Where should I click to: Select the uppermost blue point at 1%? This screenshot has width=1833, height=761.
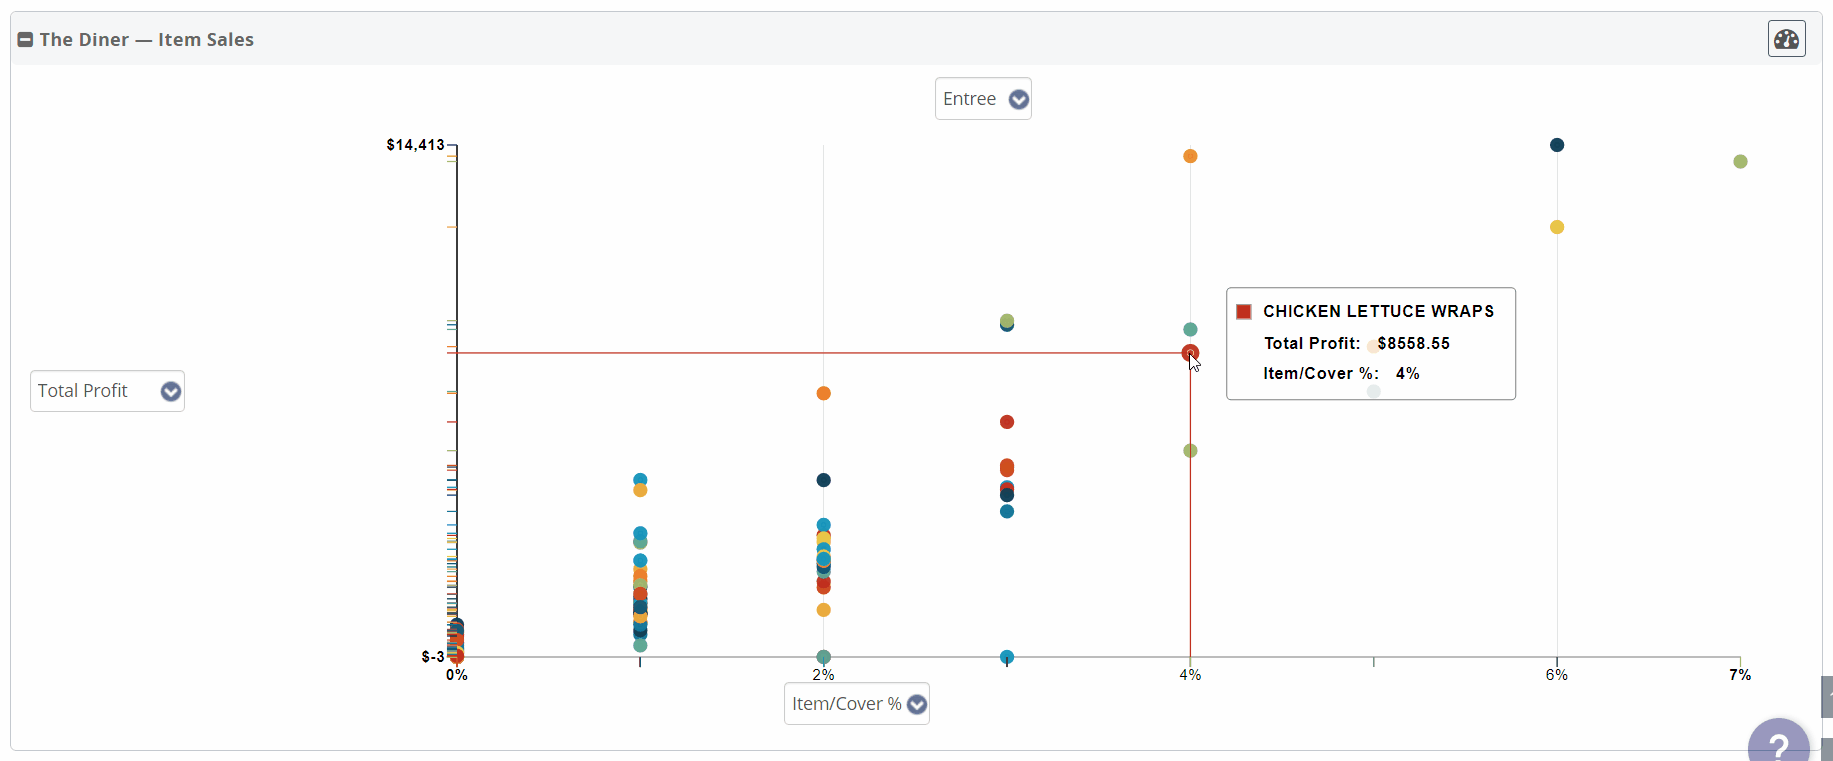tap(640, 479)
